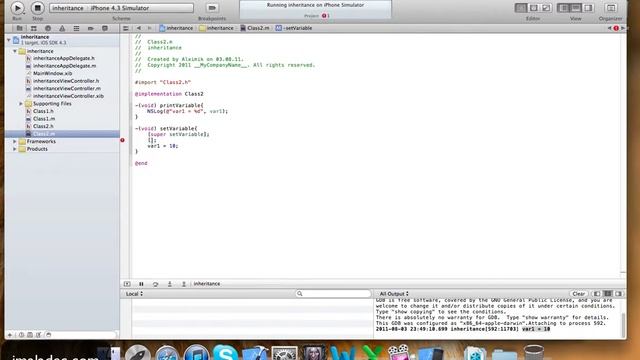Screen dimensions: 640x360
Task: Show the Search navigator
Action: 48,28
